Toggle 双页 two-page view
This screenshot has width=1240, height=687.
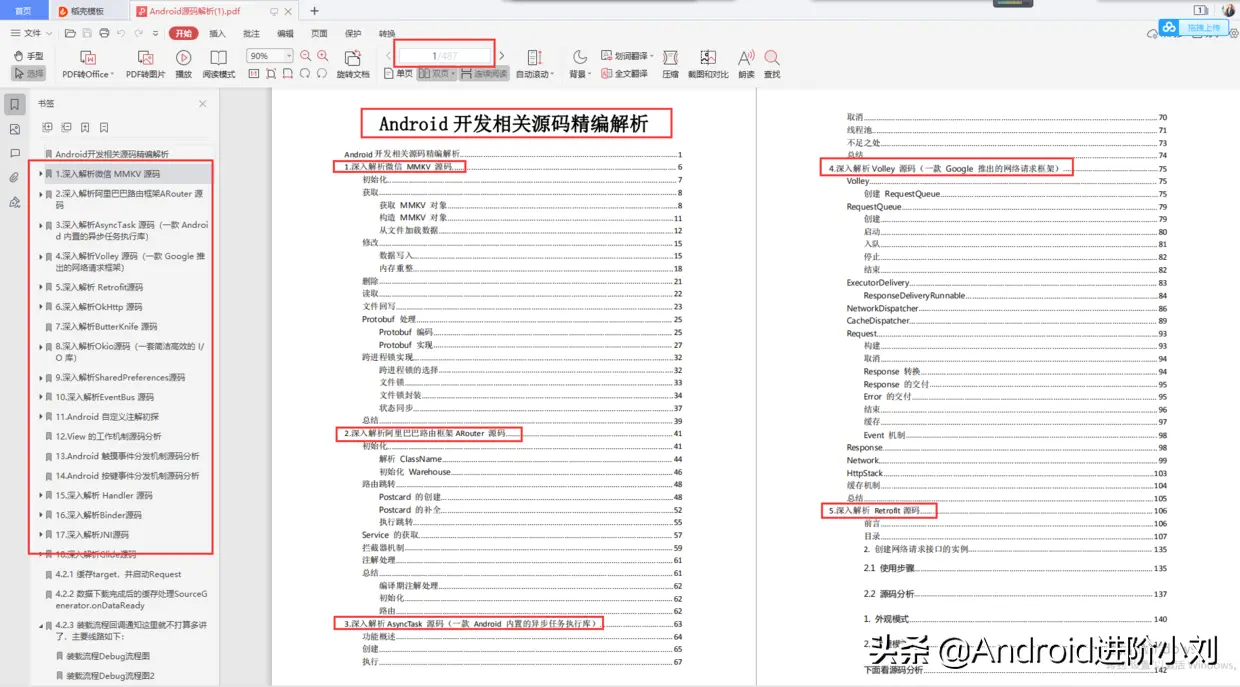click(436, 74)
